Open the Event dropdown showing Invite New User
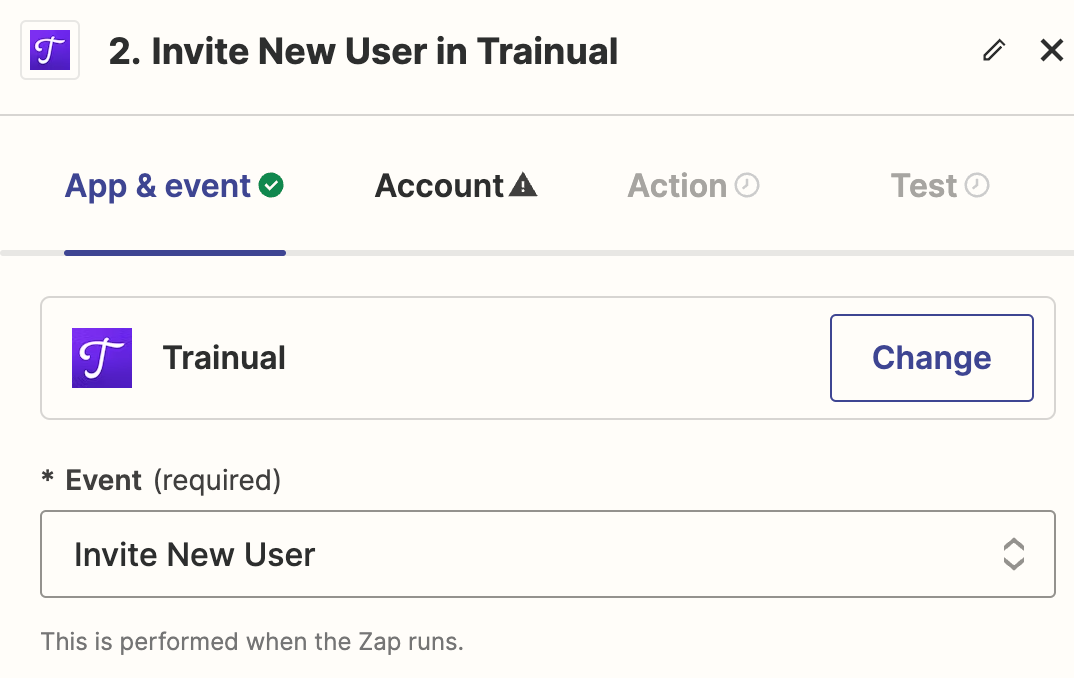Screen dimensions: 1074x678 [547, 554]
